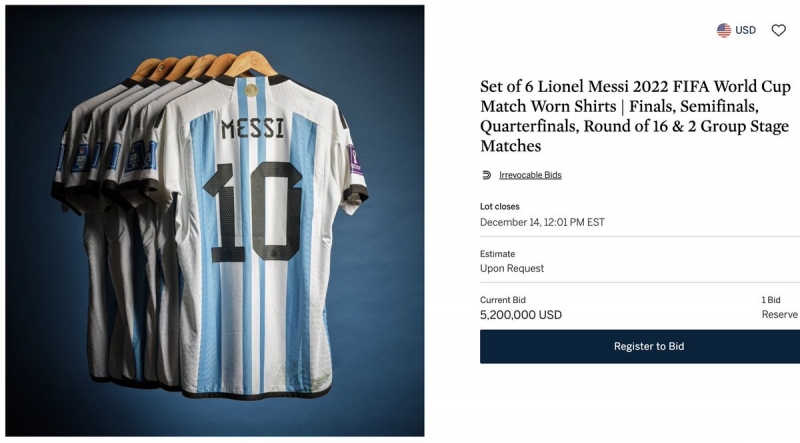
Task: Open the Irrevocable Bids link
Action: pos(530,175)
